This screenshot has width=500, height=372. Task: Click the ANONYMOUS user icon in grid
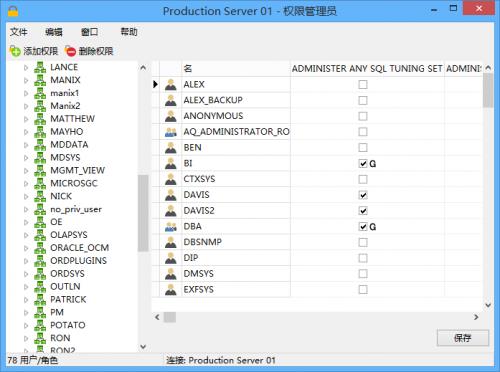[171, 116]
